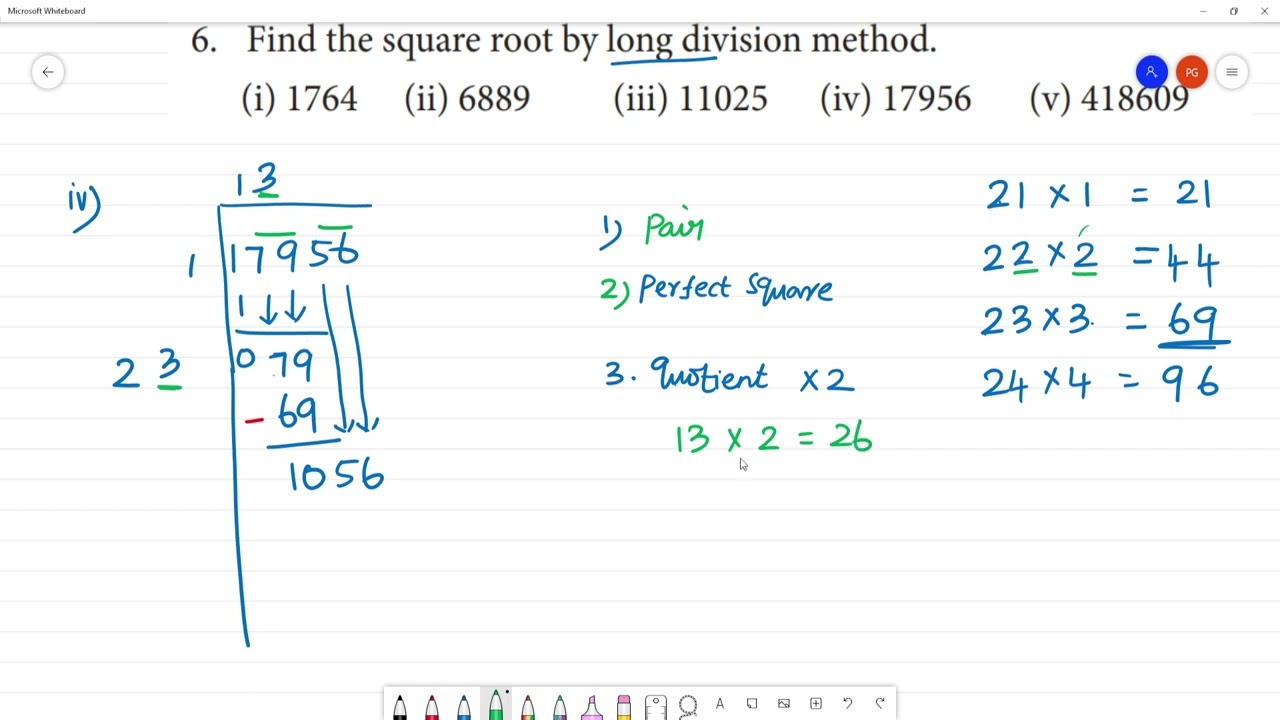Image resolution: width=1280 pixels, height=720 pixels.
Task: Toggle the ruler tool
Action: pos(656,706)
